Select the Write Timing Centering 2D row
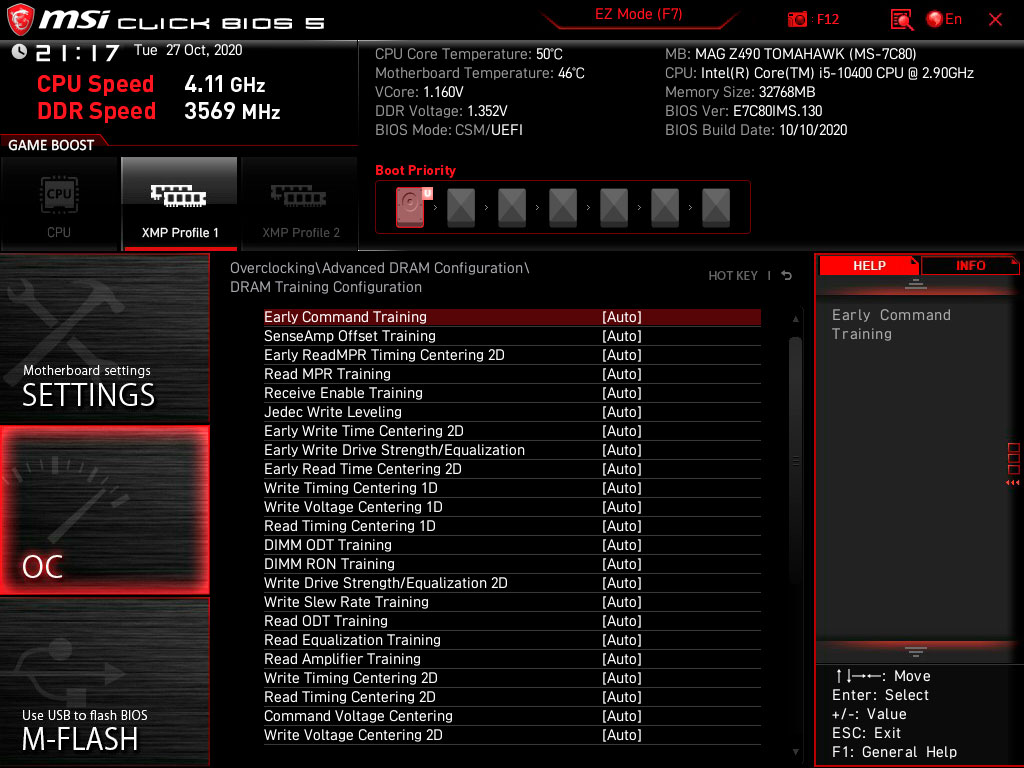This screenshot has height=768, width=1024. coord(512,677)
